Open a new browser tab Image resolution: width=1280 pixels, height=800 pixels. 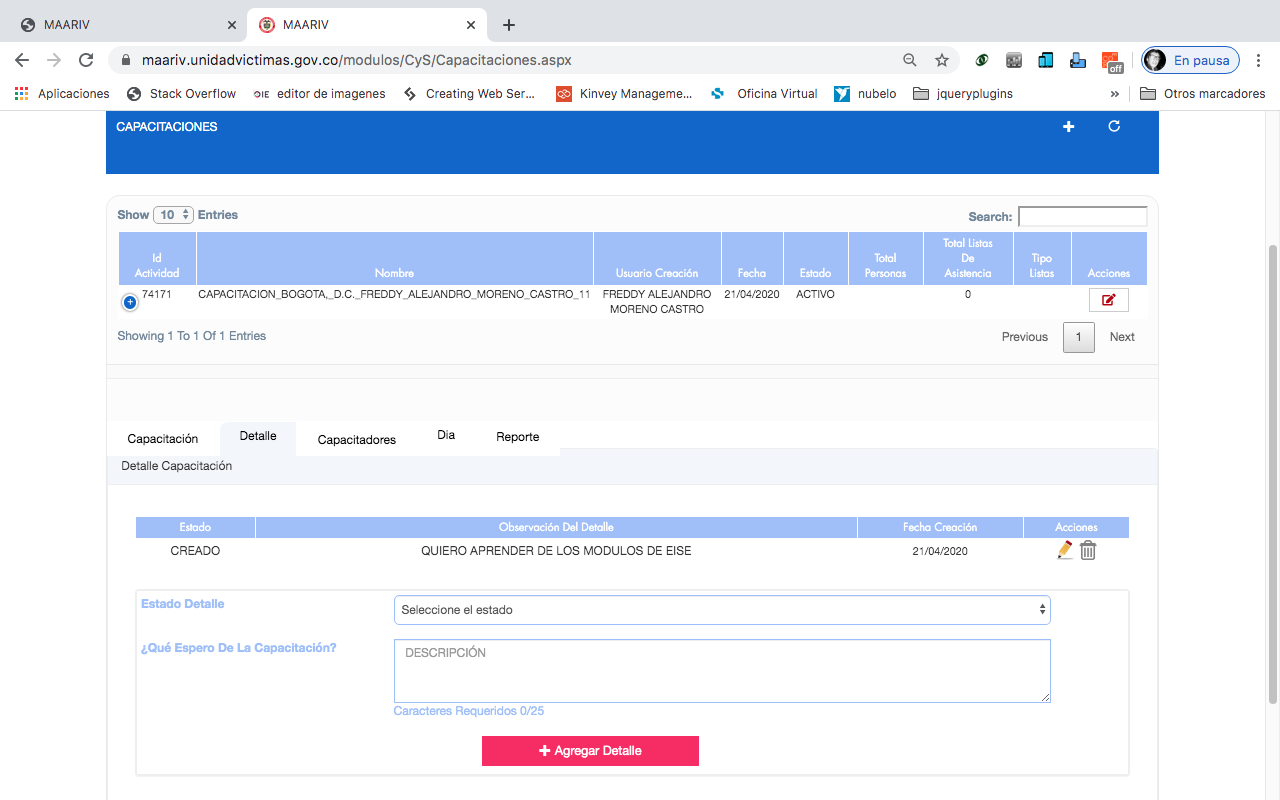[509, 25]
